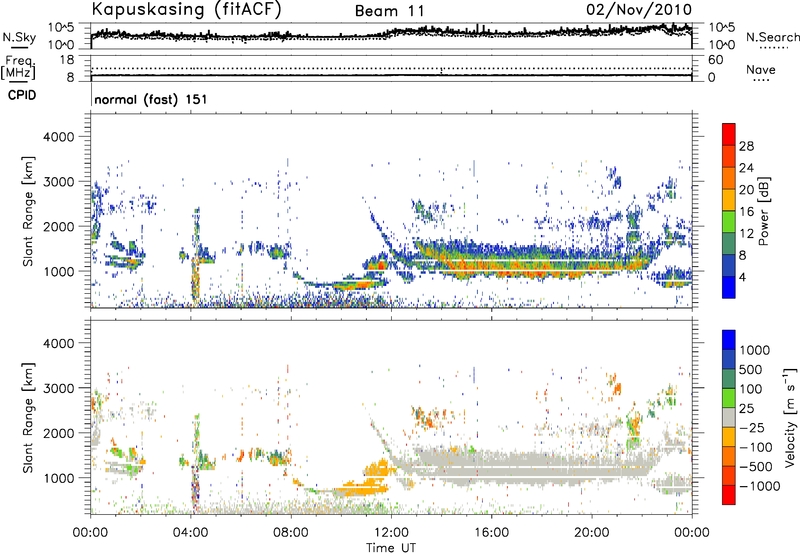Viewport: 800px width, 554px height.
Task: Click the 'Velocity [m s-1]' colorbar label
Action: coord(790,417)
